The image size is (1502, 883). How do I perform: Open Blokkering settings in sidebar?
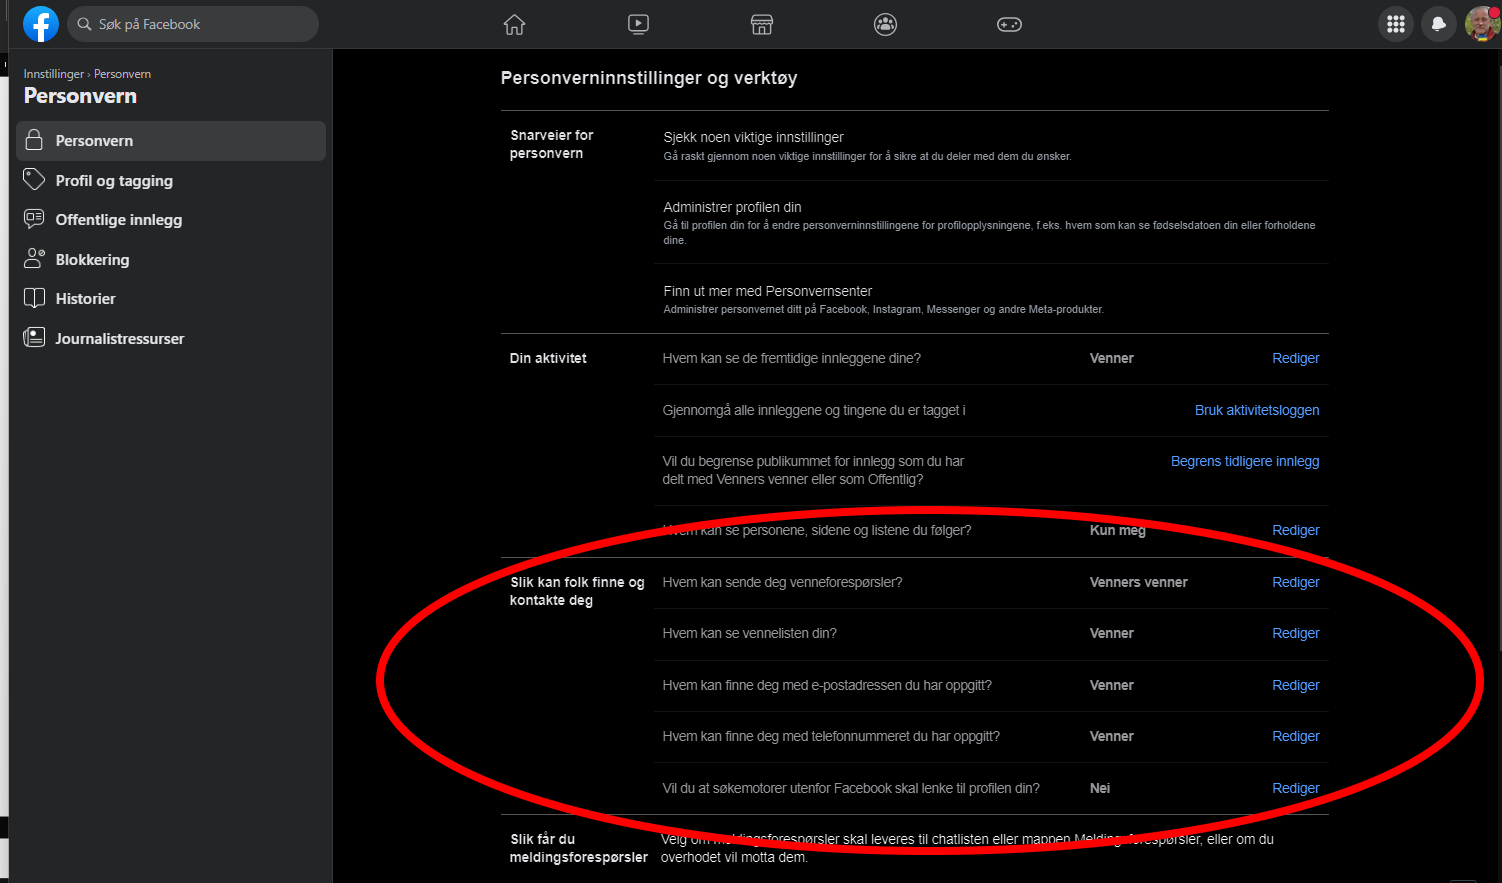pos(92,260)
